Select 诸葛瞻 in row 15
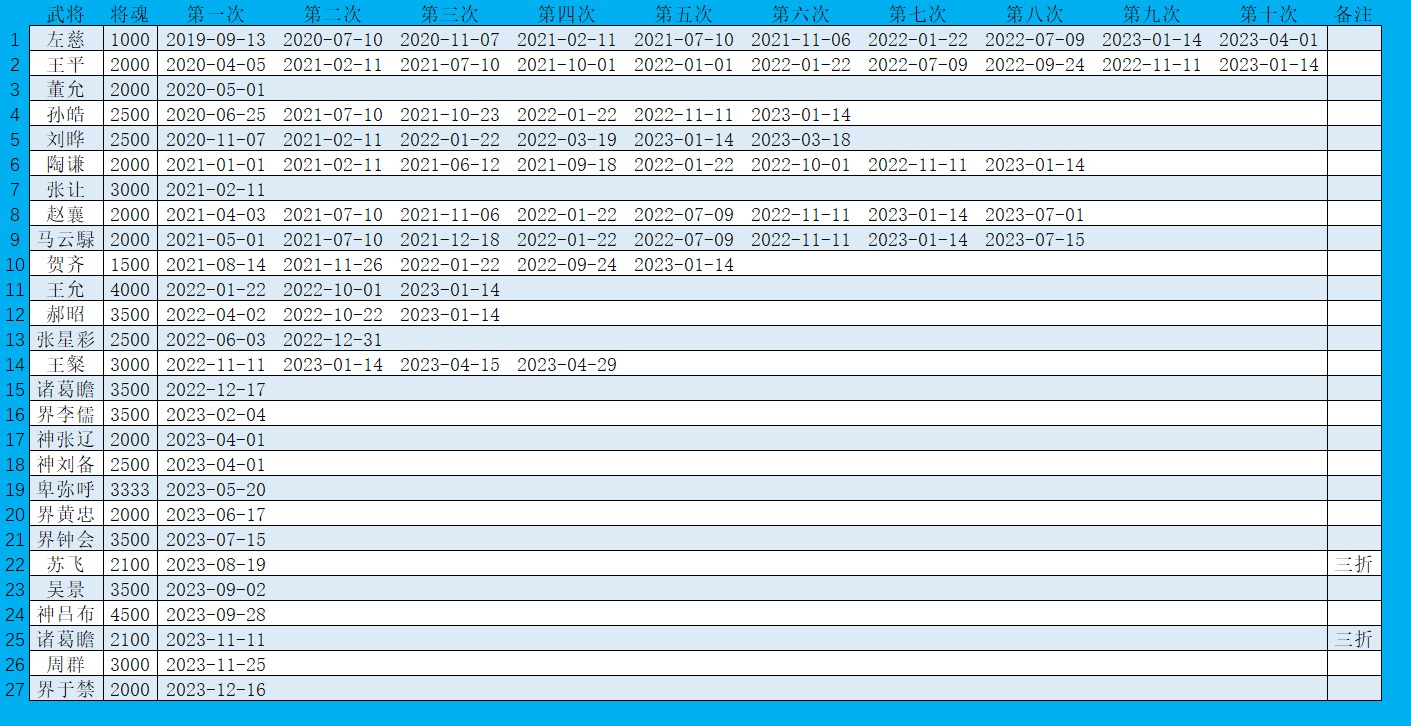The width and height of the screenshot is (1411, 726). (66, 390)
